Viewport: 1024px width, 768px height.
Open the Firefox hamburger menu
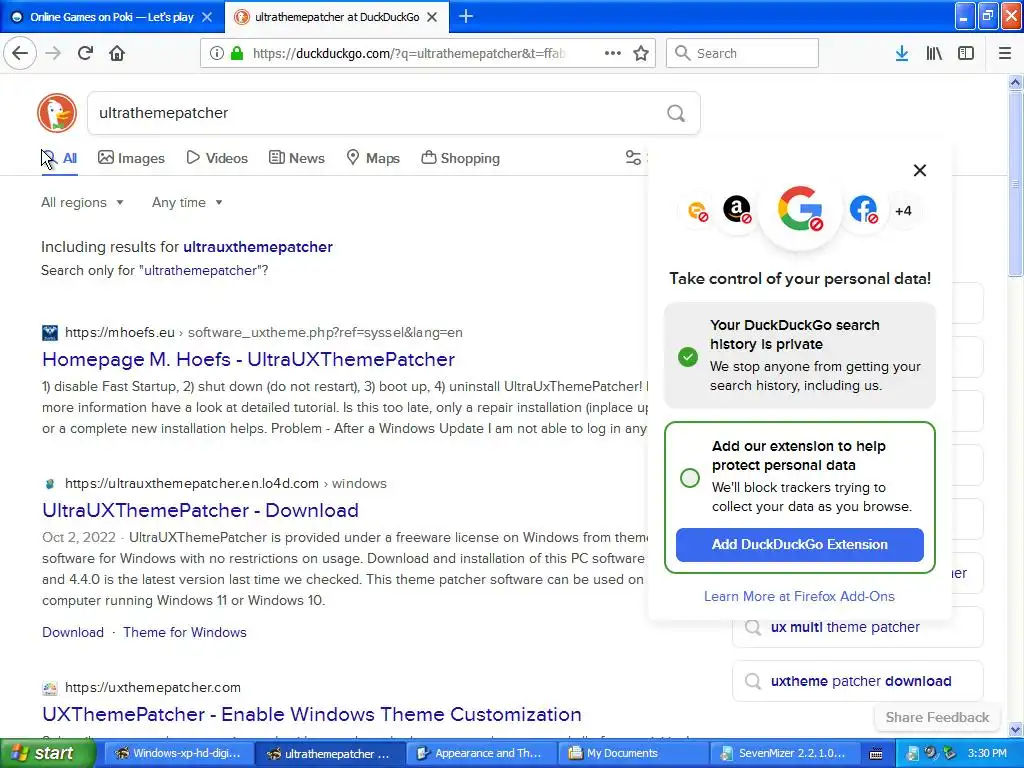1005,53
